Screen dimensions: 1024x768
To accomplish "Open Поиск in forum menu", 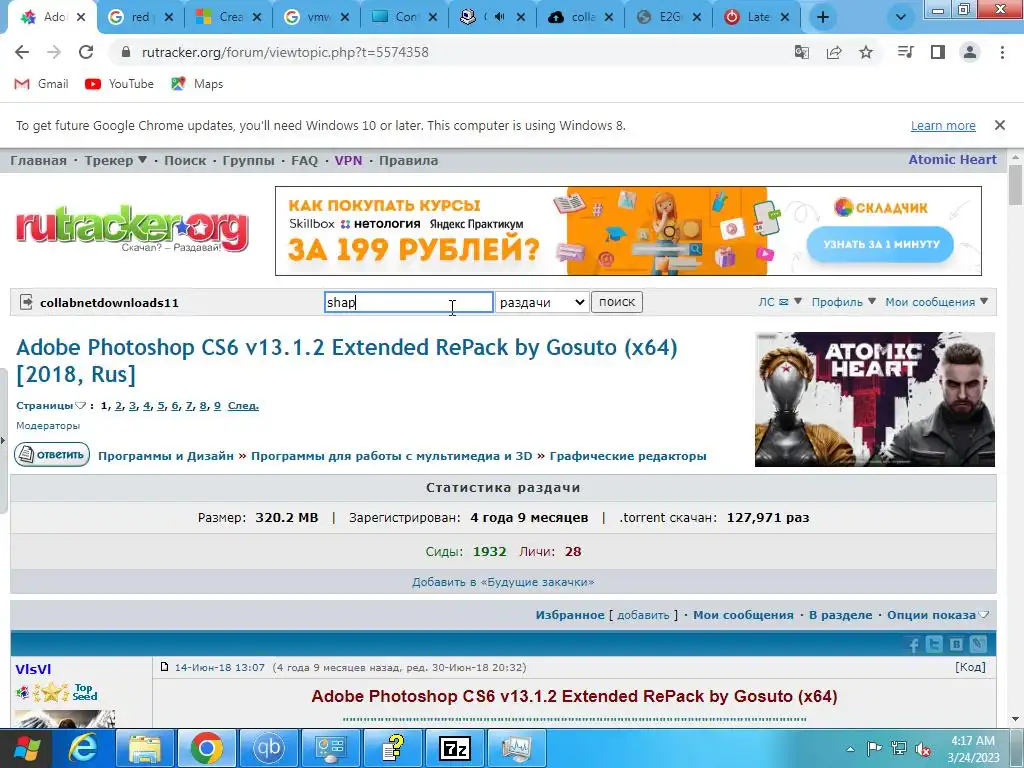I will [185, 161].
